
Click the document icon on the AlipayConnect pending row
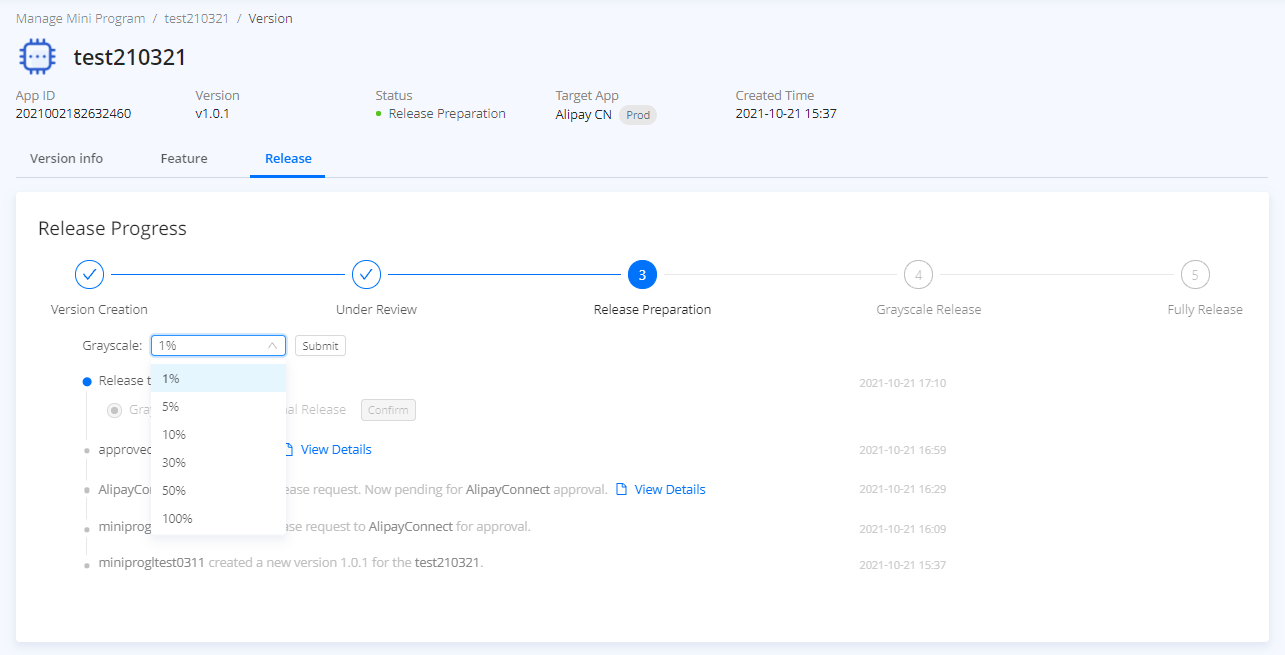(x=622, y=490)
